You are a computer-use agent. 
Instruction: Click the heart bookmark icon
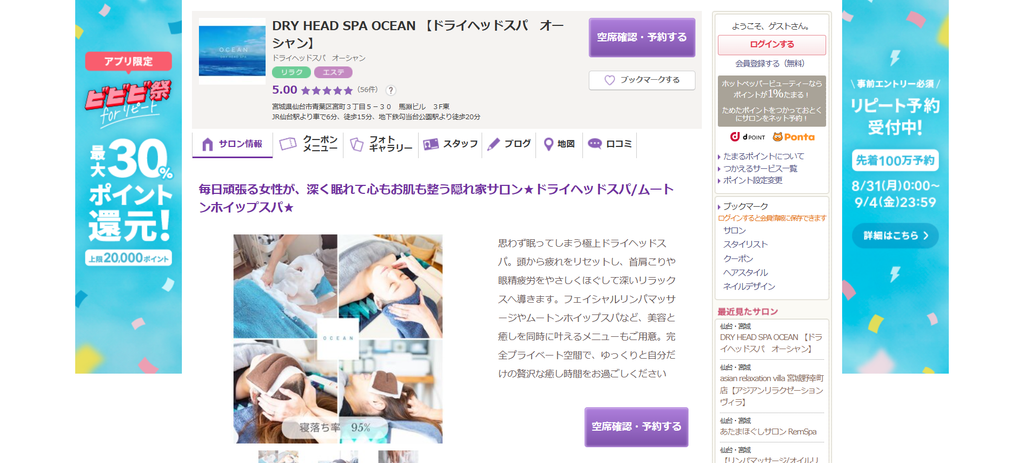(609, 80)
